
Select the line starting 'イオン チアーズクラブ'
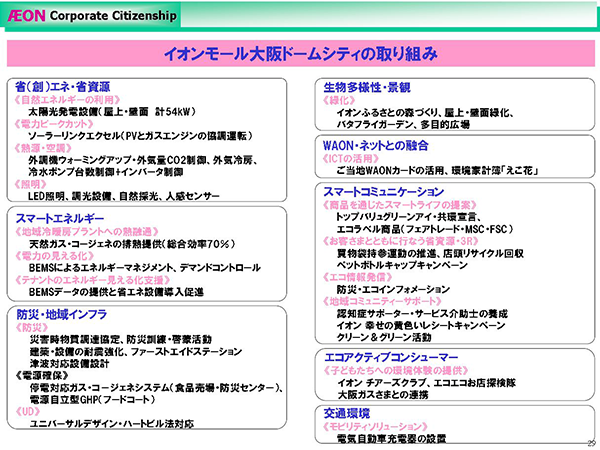[x=427, y=382]
